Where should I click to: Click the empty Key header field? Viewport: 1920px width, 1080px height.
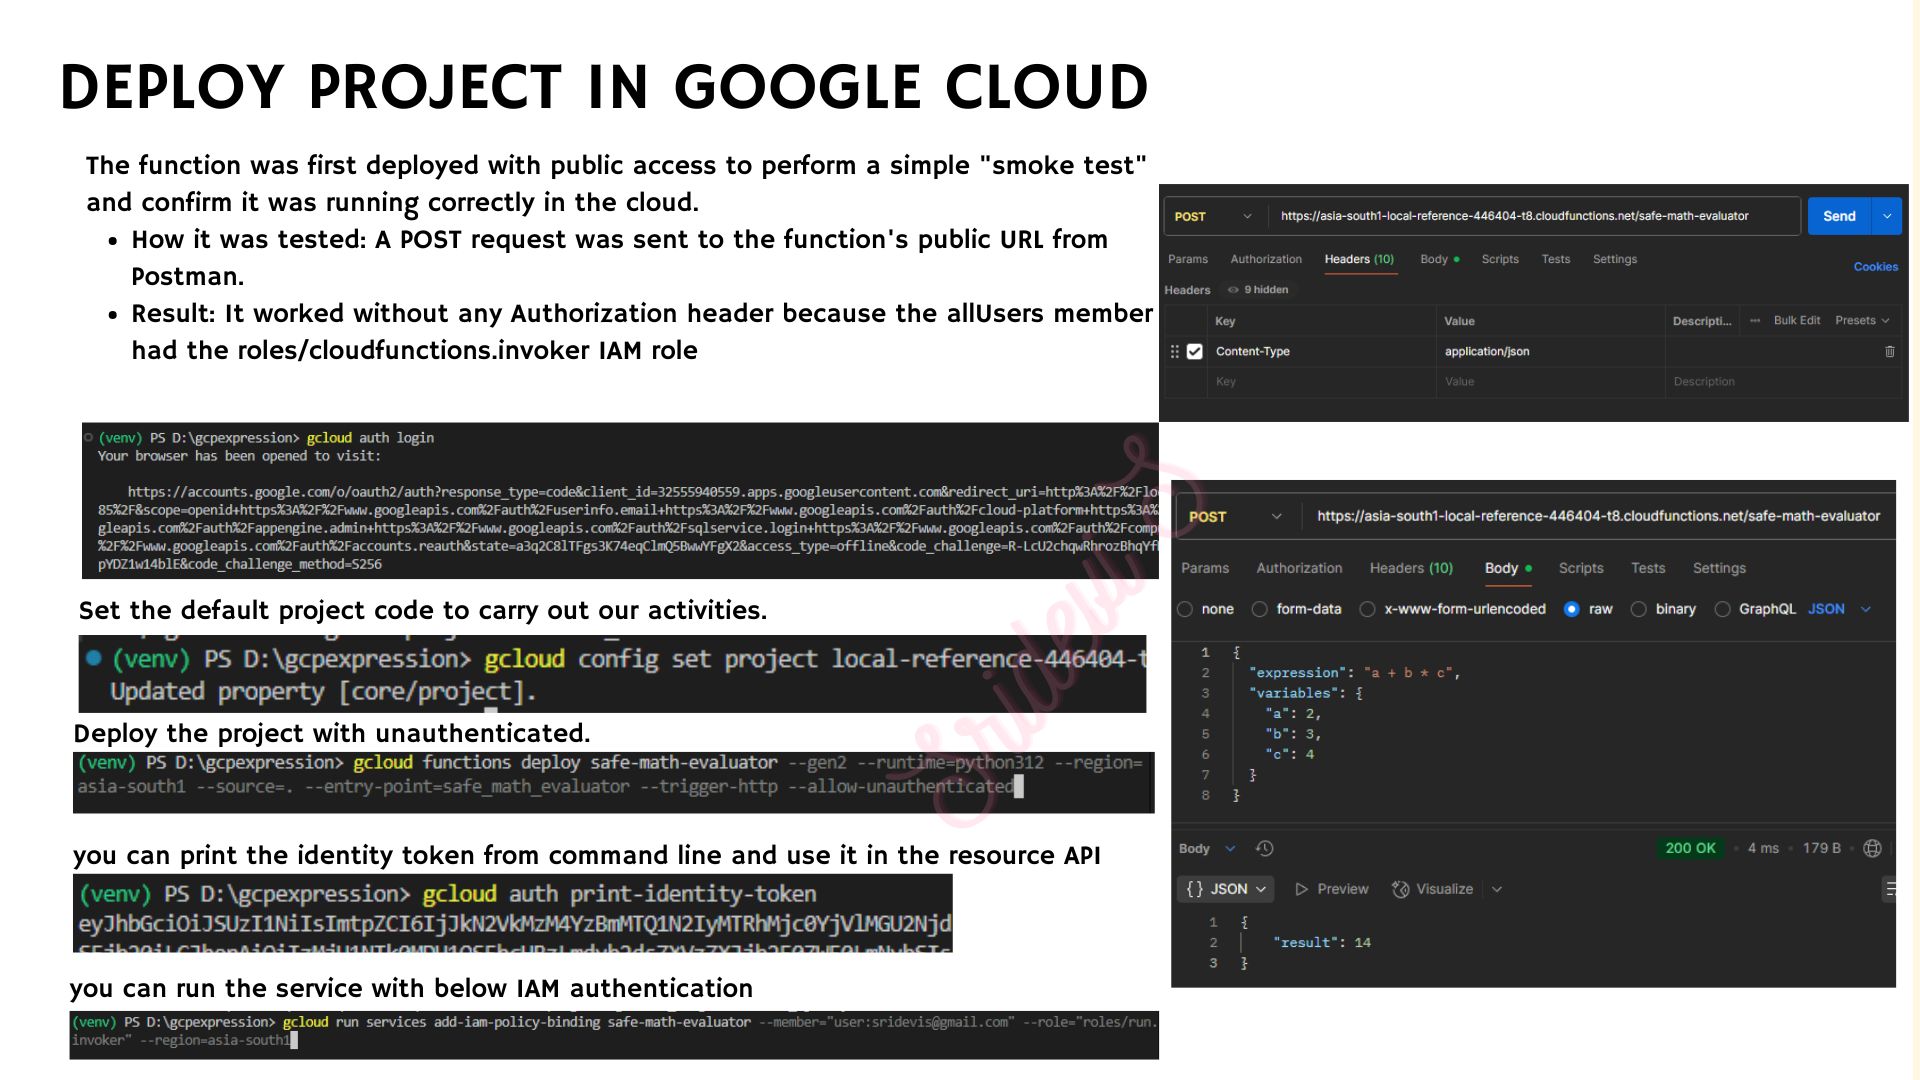(x=1322, y=382)
